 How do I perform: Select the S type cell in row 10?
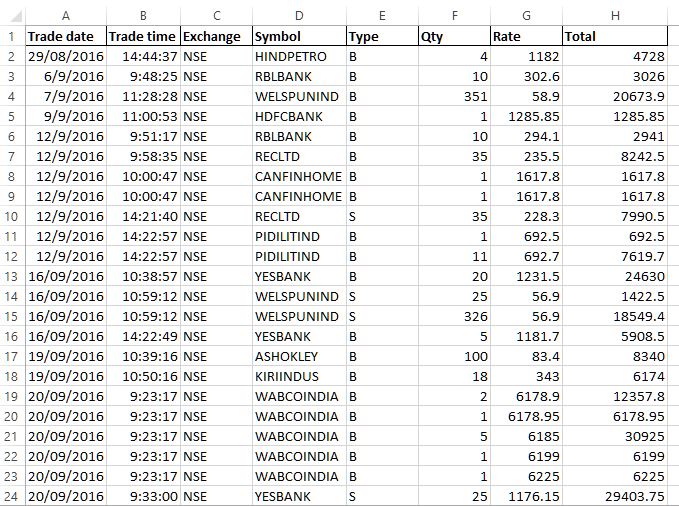click(382, 216)
